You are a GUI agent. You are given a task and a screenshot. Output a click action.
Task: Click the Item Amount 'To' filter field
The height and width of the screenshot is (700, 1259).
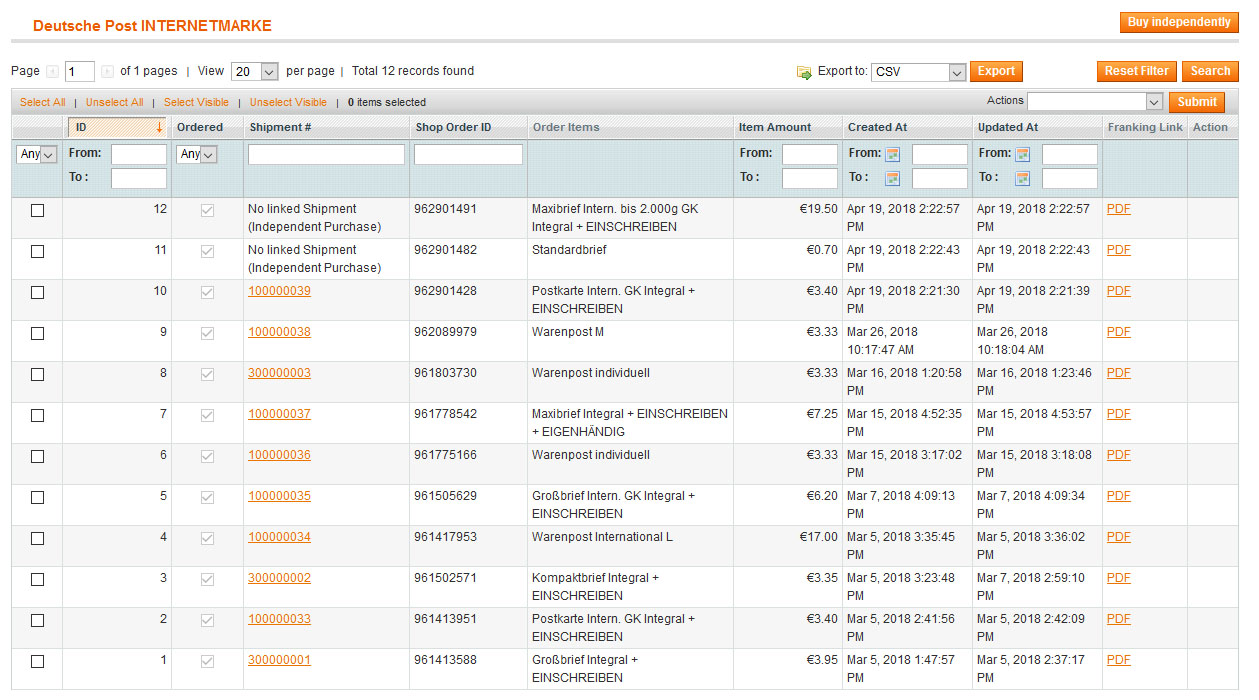(x=810, y=178)
